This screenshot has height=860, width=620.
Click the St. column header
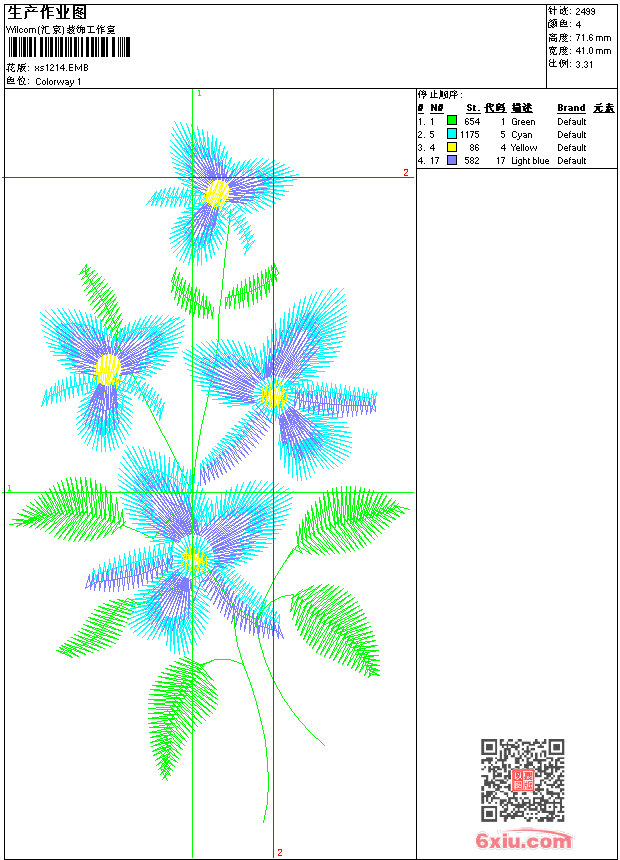pyautogui.click(x=473, y=108)
